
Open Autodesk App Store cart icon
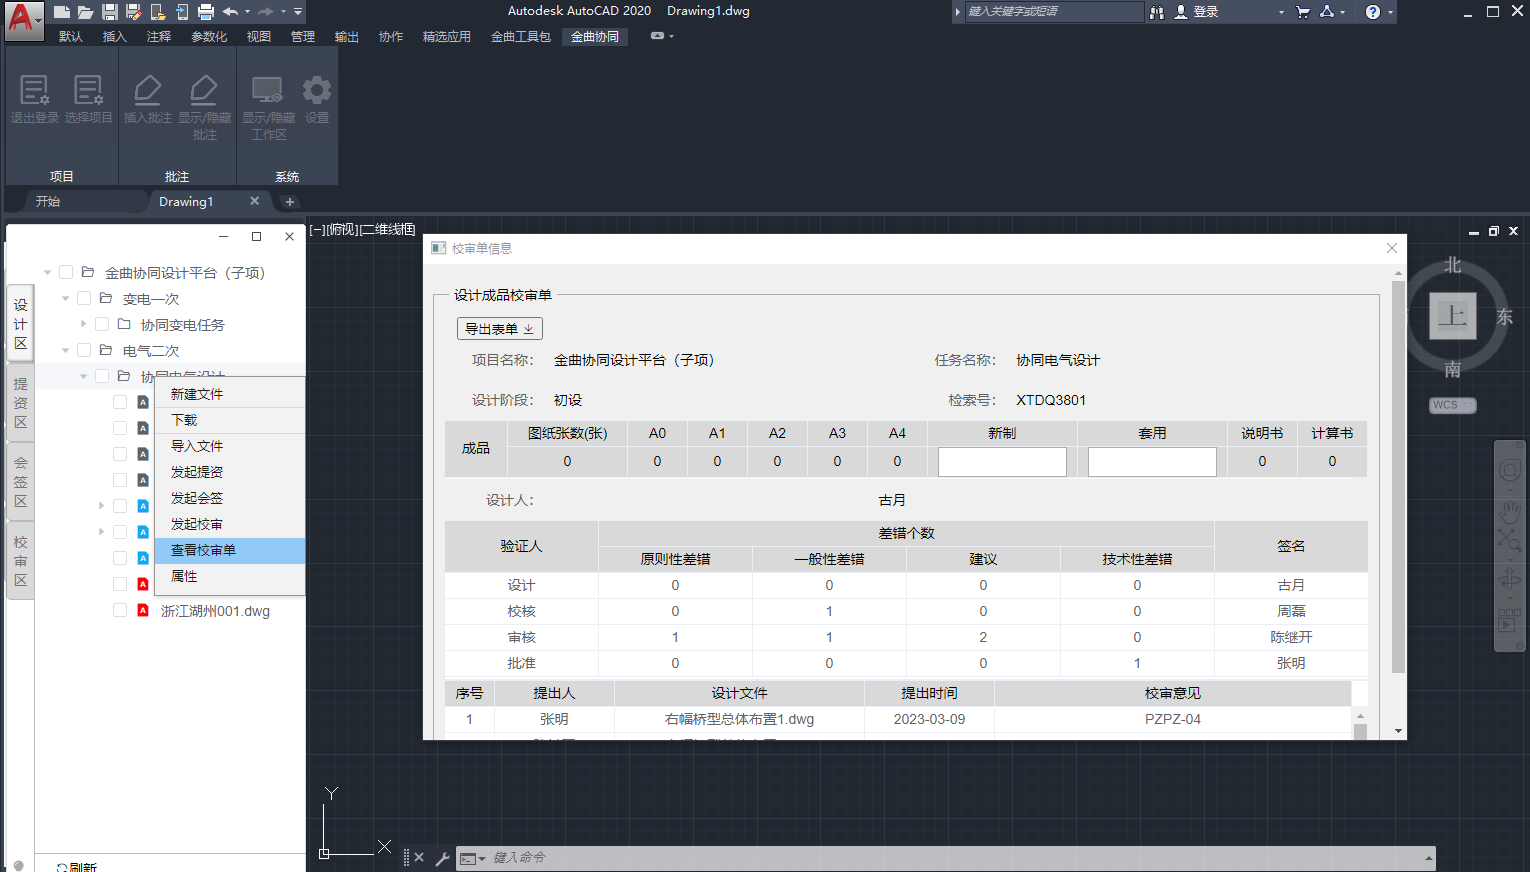[x=1303, y=12]
